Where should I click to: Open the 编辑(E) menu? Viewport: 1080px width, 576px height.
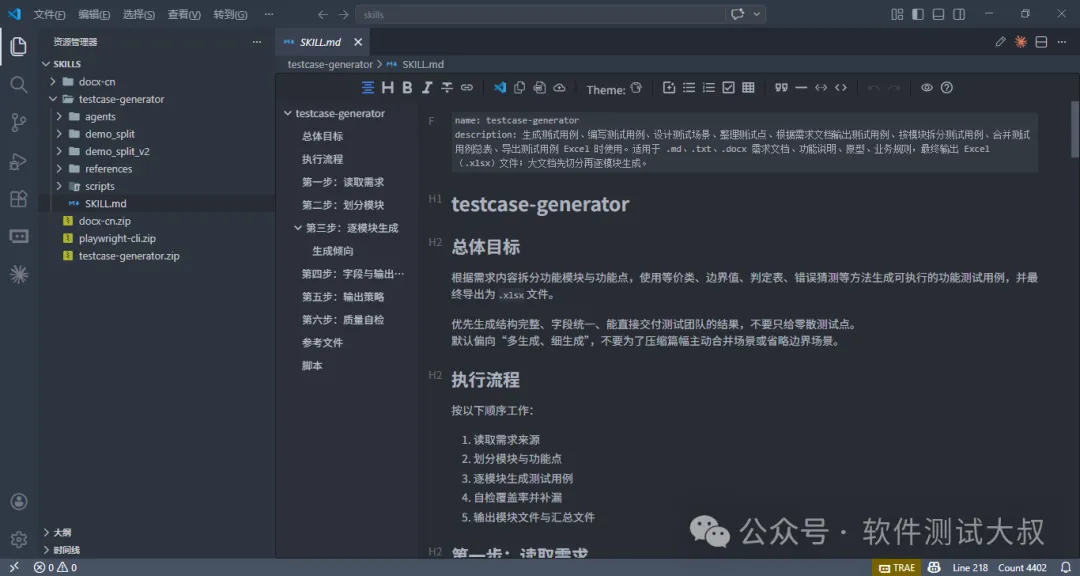pyautogui.click(x=94, y=14)
